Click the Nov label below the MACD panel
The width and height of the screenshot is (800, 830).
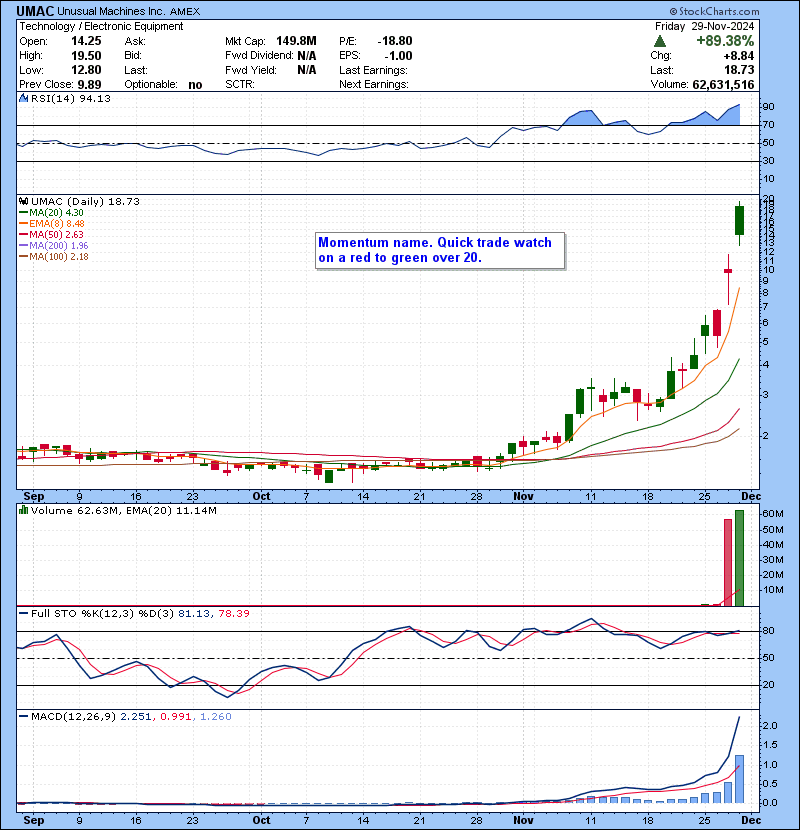pyautogui.click(x=523, y=820)
